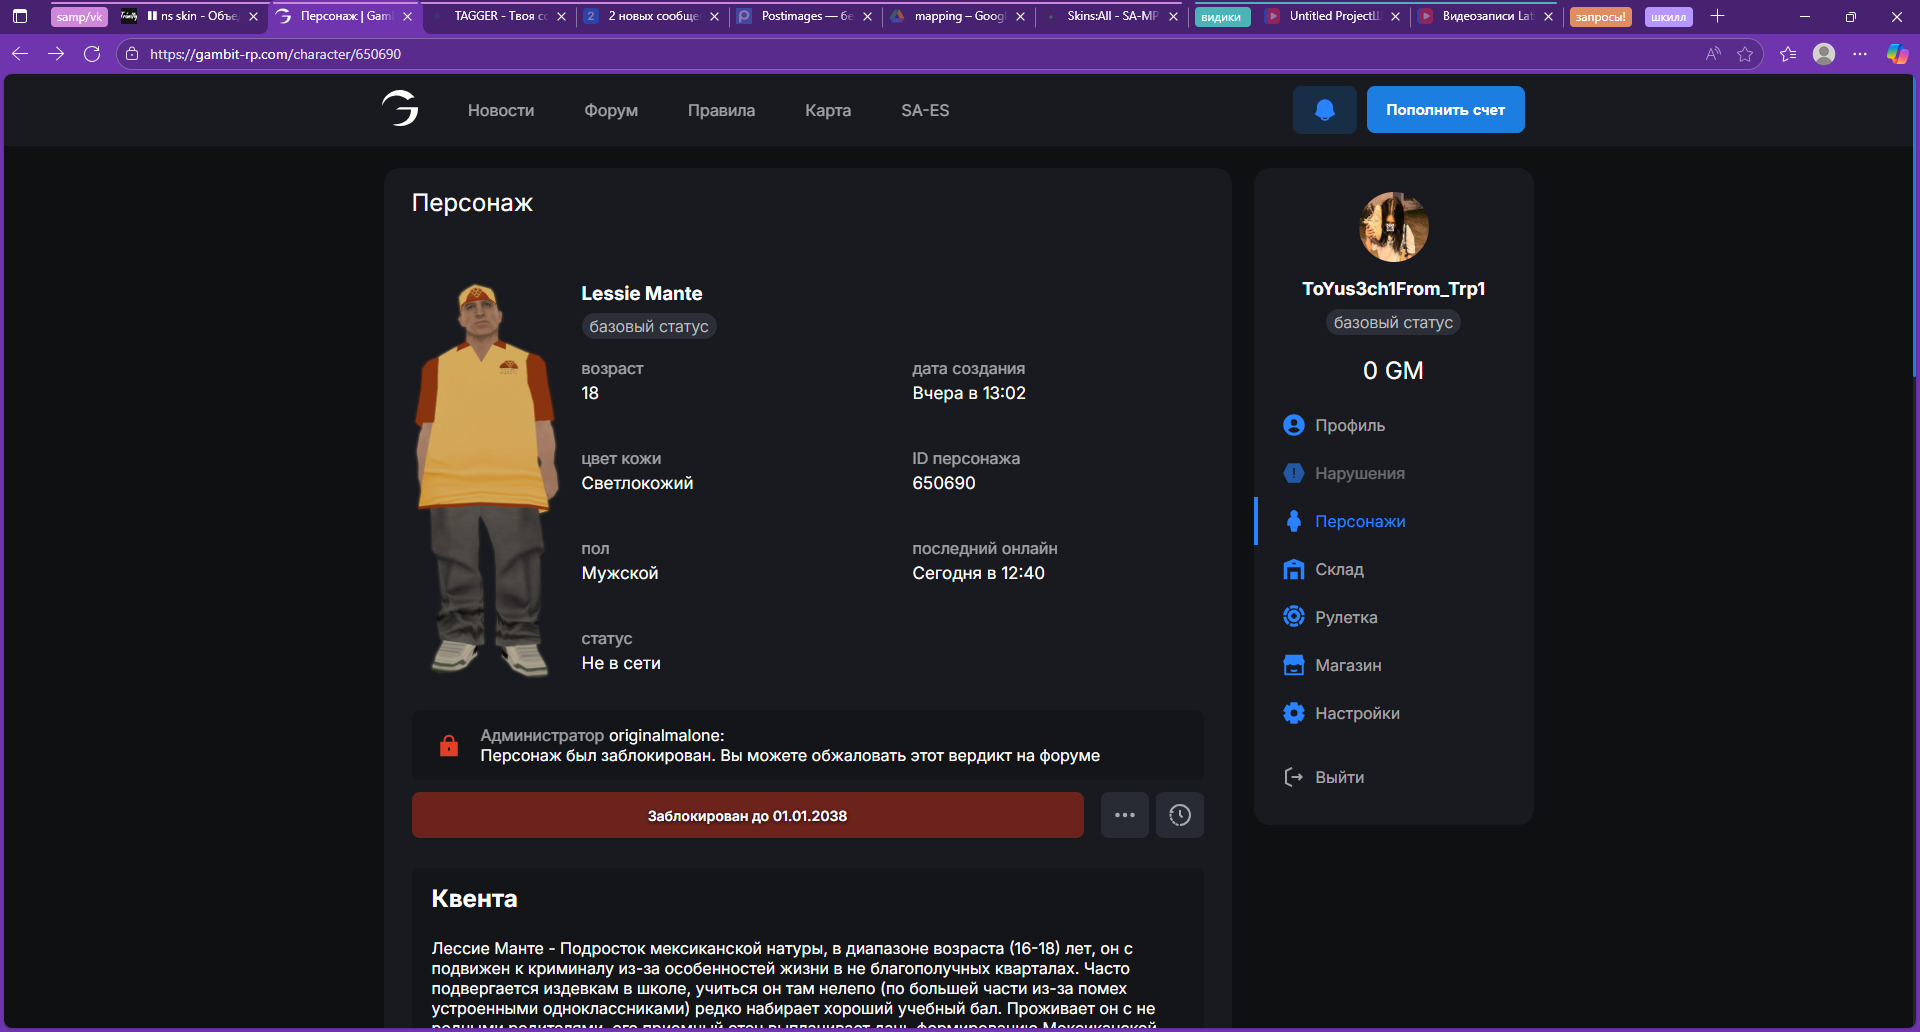Open the Правила page
1920x1032 pixels.
pyautogui.click(x=721, y=110)
